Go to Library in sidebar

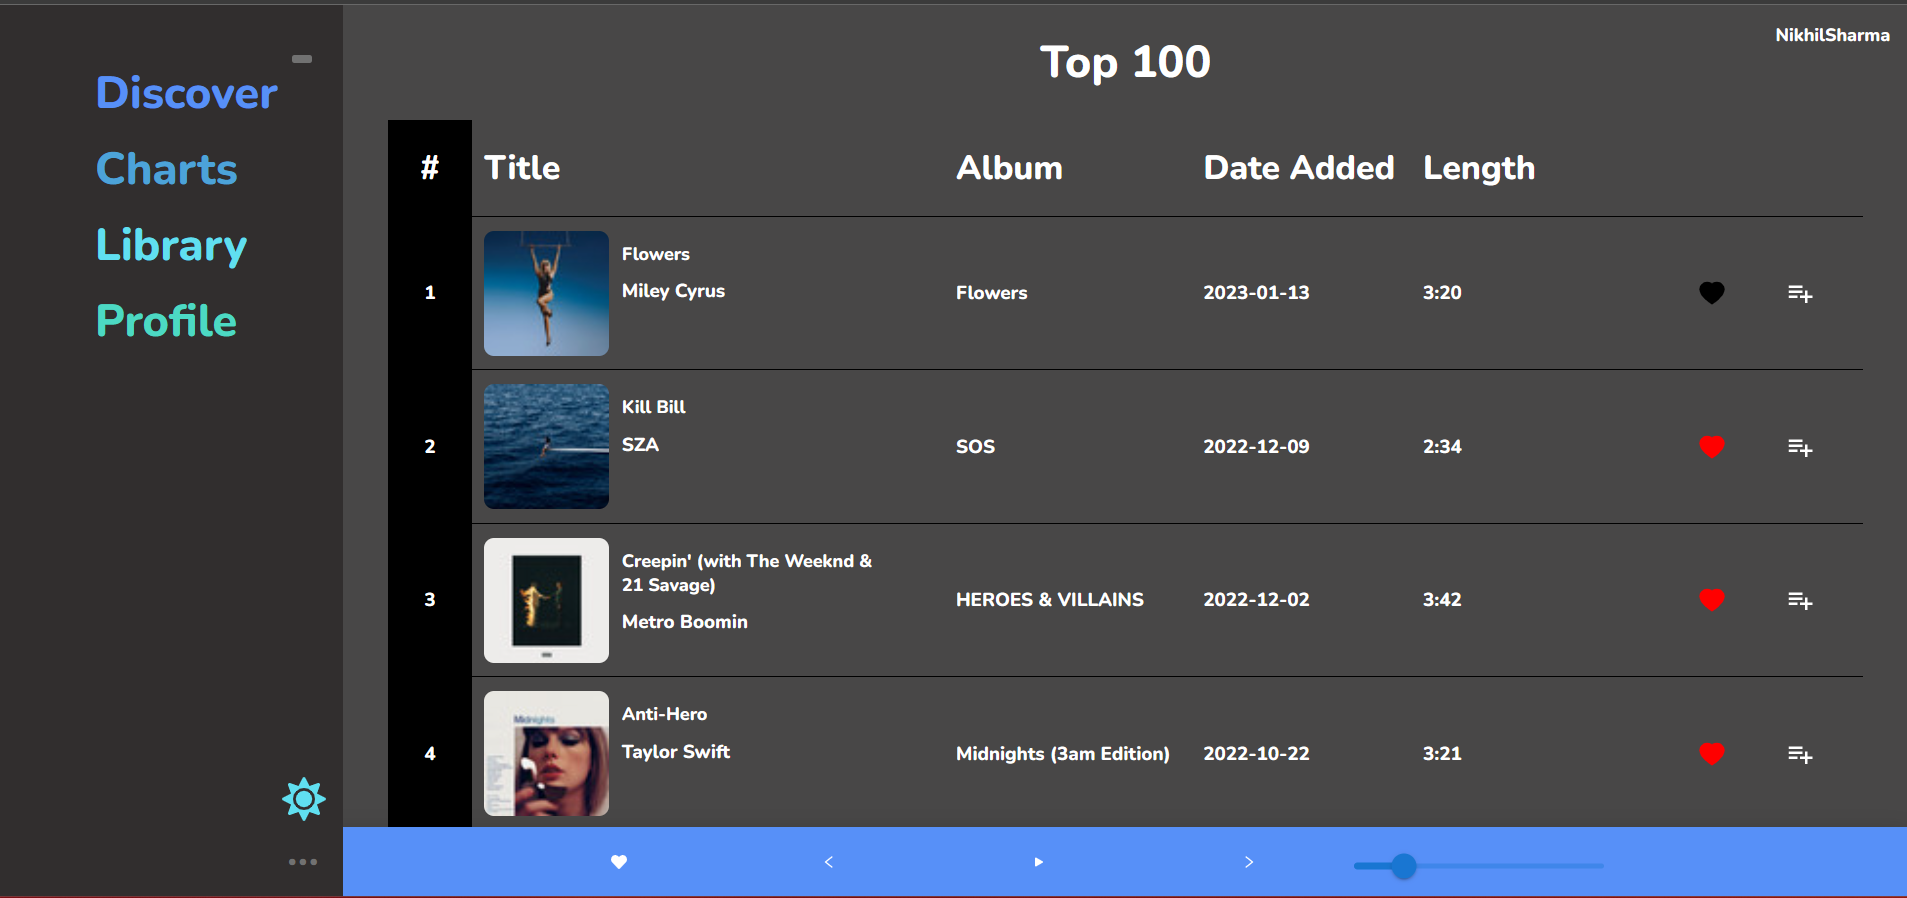point(171,246)
